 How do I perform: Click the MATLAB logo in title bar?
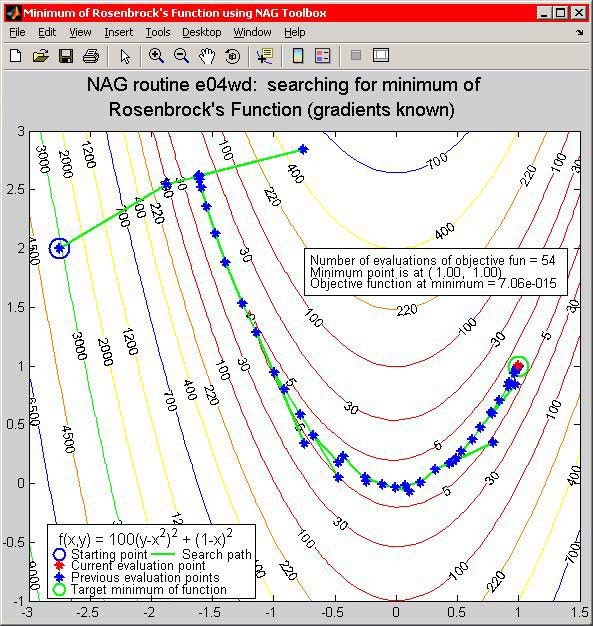[x=13, y=13]
